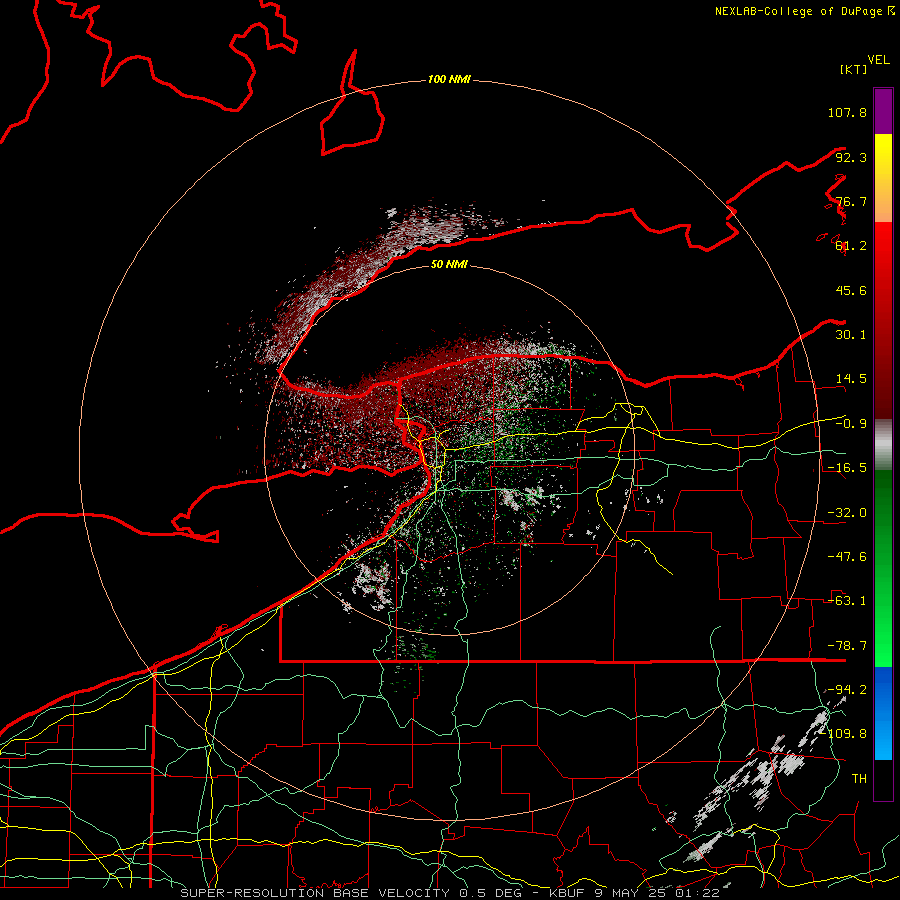The image size is (900, 900).
Task: Click the -47.6 velocity scale value
Action: (847, 557)
